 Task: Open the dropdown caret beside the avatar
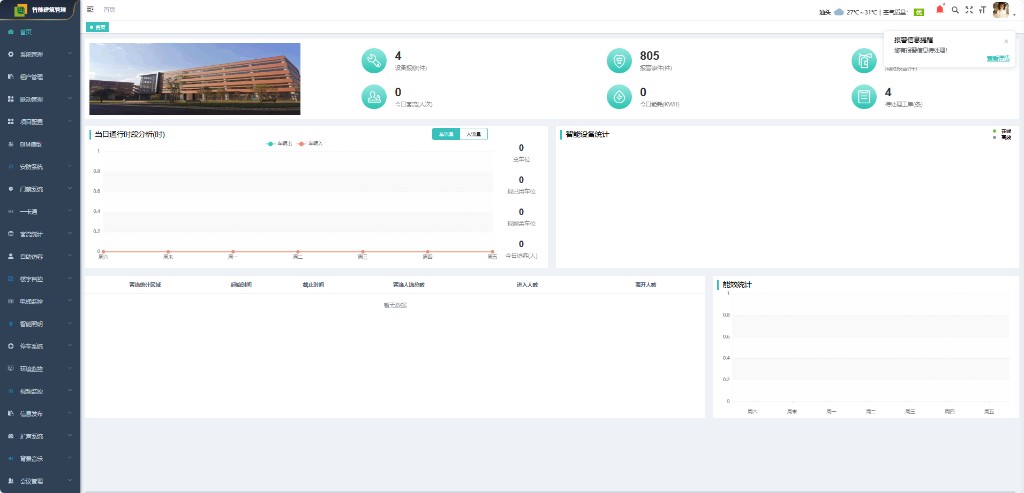click(1014, 15)
